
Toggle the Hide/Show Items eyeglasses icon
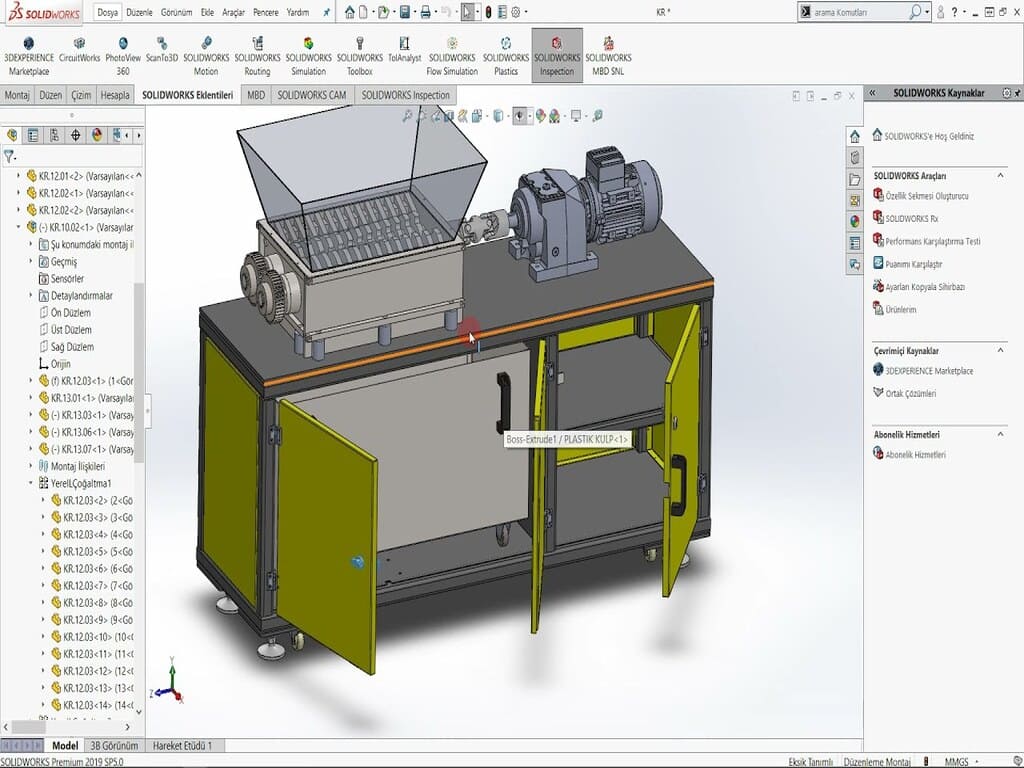click(462, 117)
